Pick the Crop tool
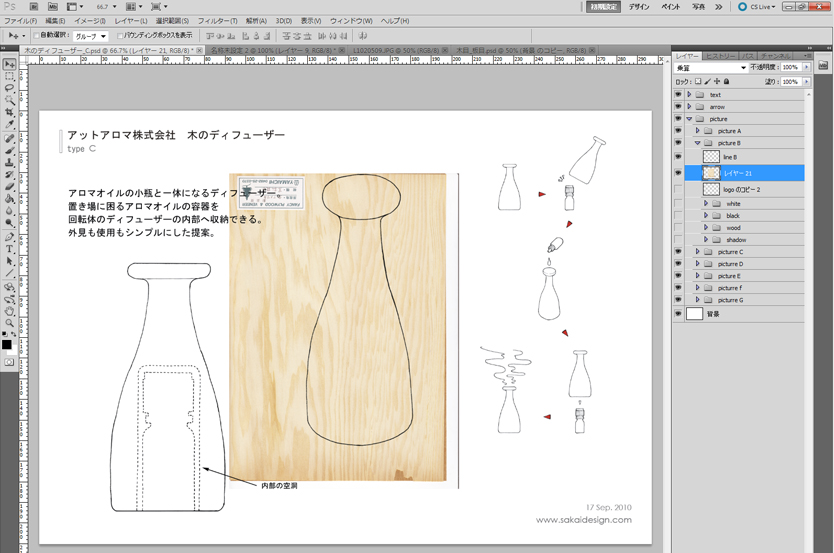Viewport: 834px width, 553px height. 9,113
